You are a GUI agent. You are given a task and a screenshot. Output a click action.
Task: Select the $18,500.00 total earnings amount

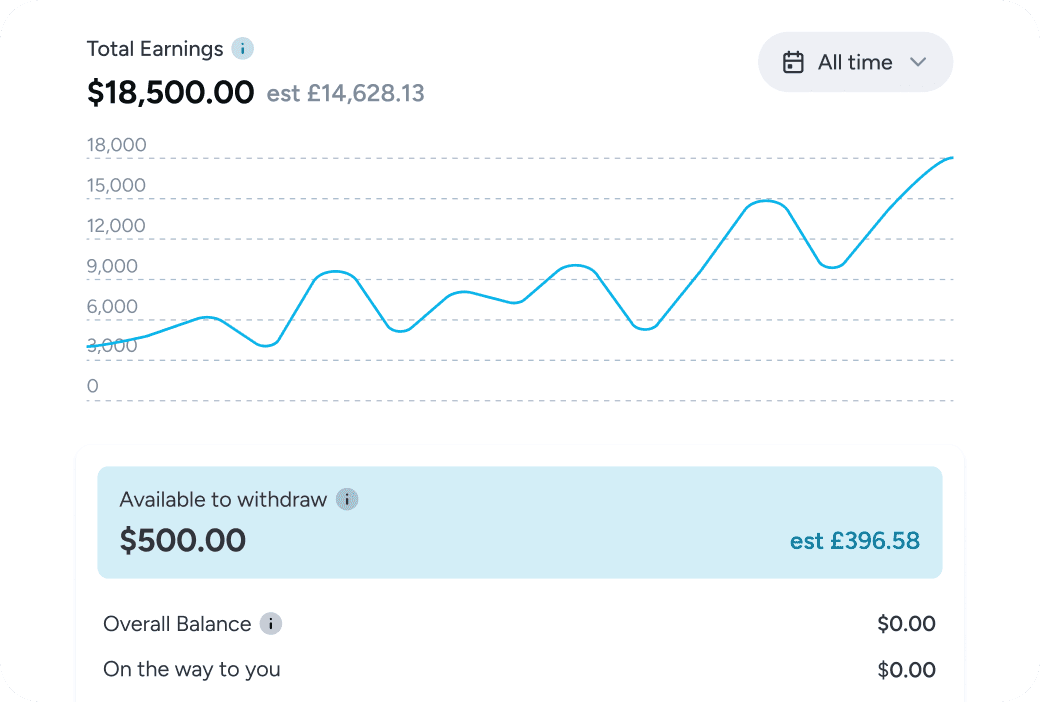170,93
